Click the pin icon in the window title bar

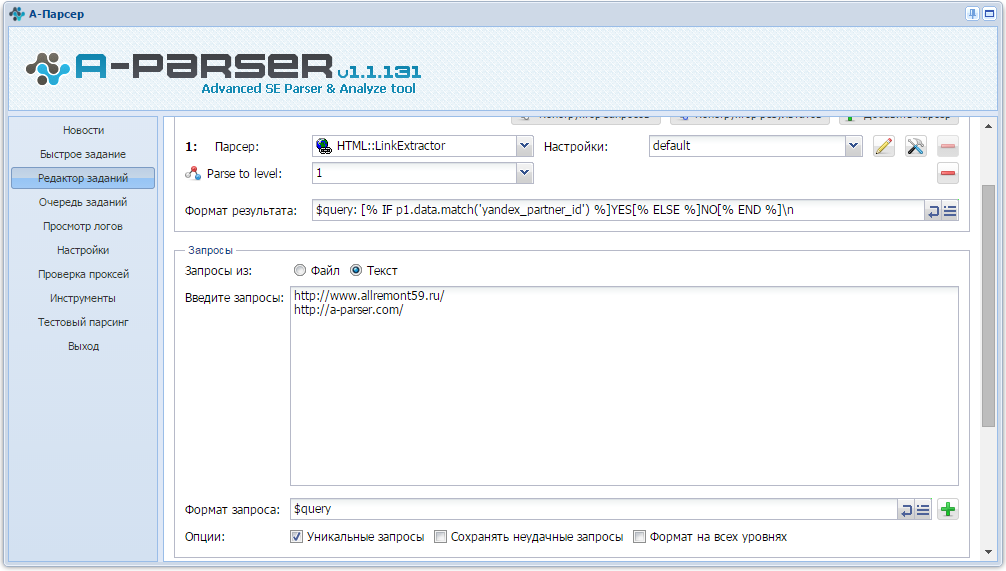click(x=973, y=13)
